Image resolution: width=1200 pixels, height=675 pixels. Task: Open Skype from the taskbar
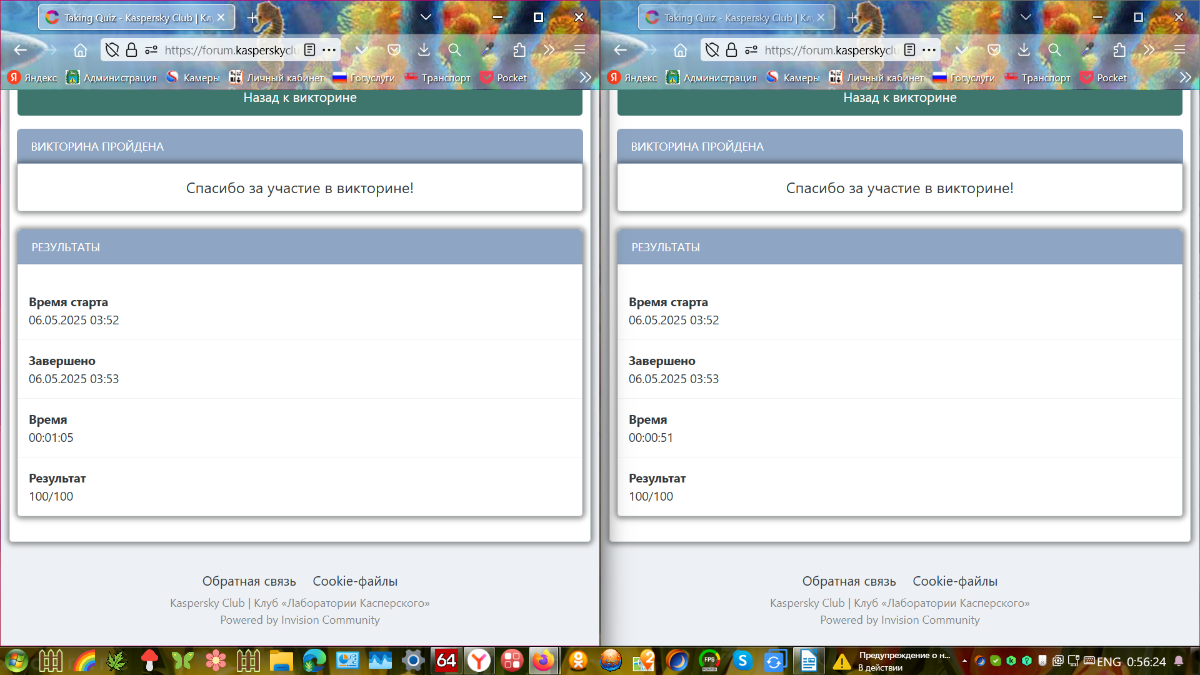click(742, 660)
